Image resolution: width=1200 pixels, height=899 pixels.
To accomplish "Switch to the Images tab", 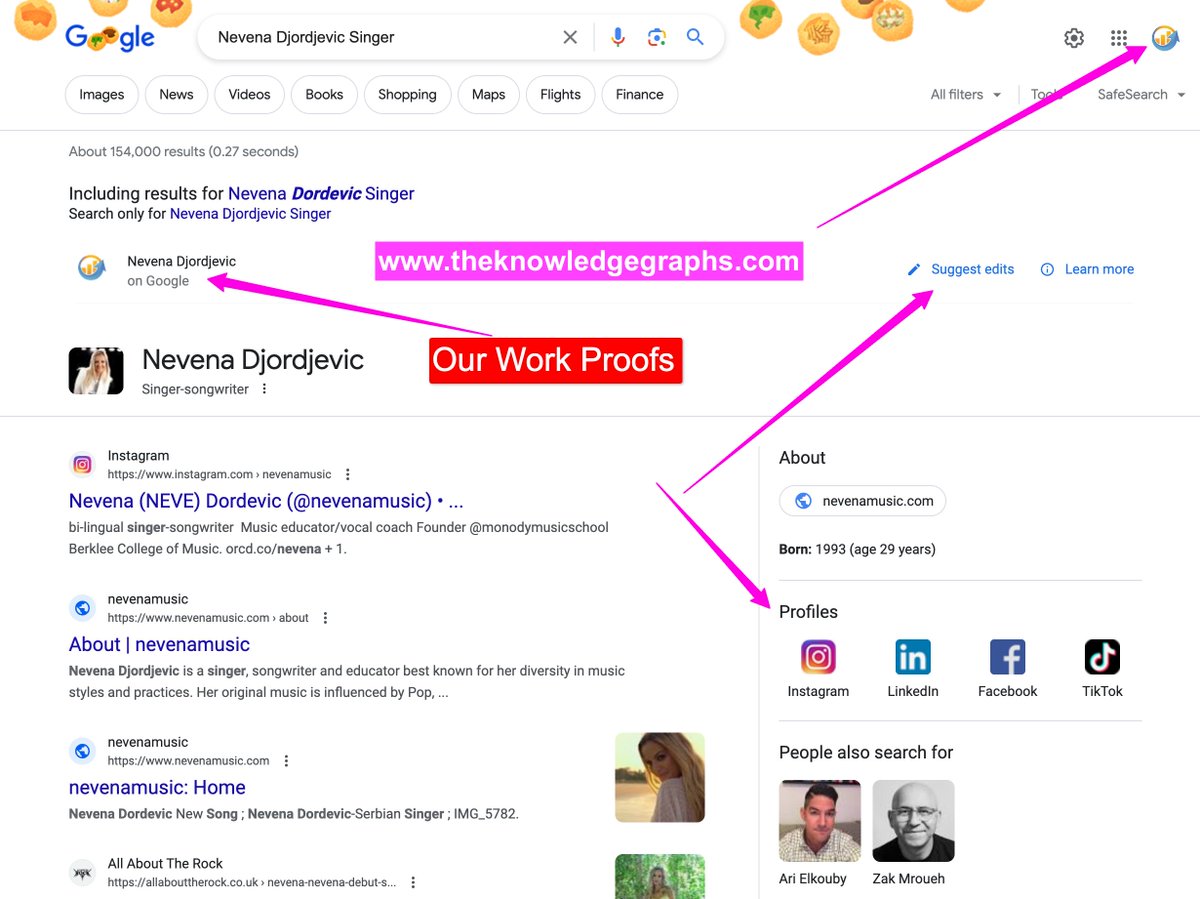I will pyautogui.click(x=101, y=95).
